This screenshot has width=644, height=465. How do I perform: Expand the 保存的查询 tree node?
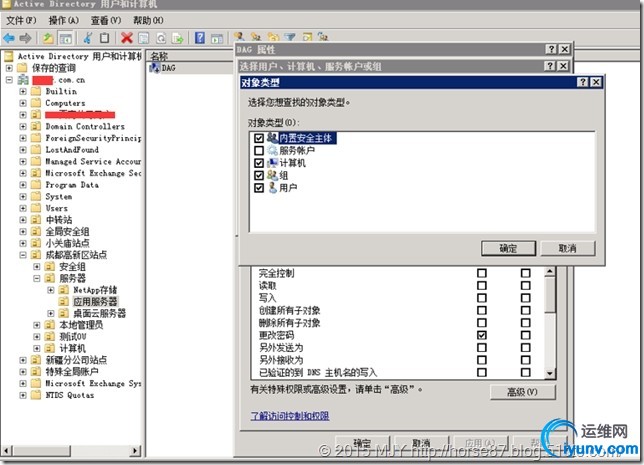pyautogui.click(x=9, y=67)
